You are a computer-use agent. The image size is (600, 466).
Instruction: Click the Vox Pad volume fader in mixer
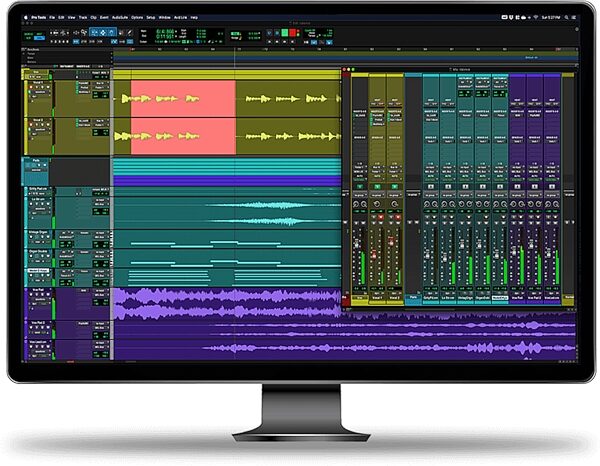tap(514, 251)
